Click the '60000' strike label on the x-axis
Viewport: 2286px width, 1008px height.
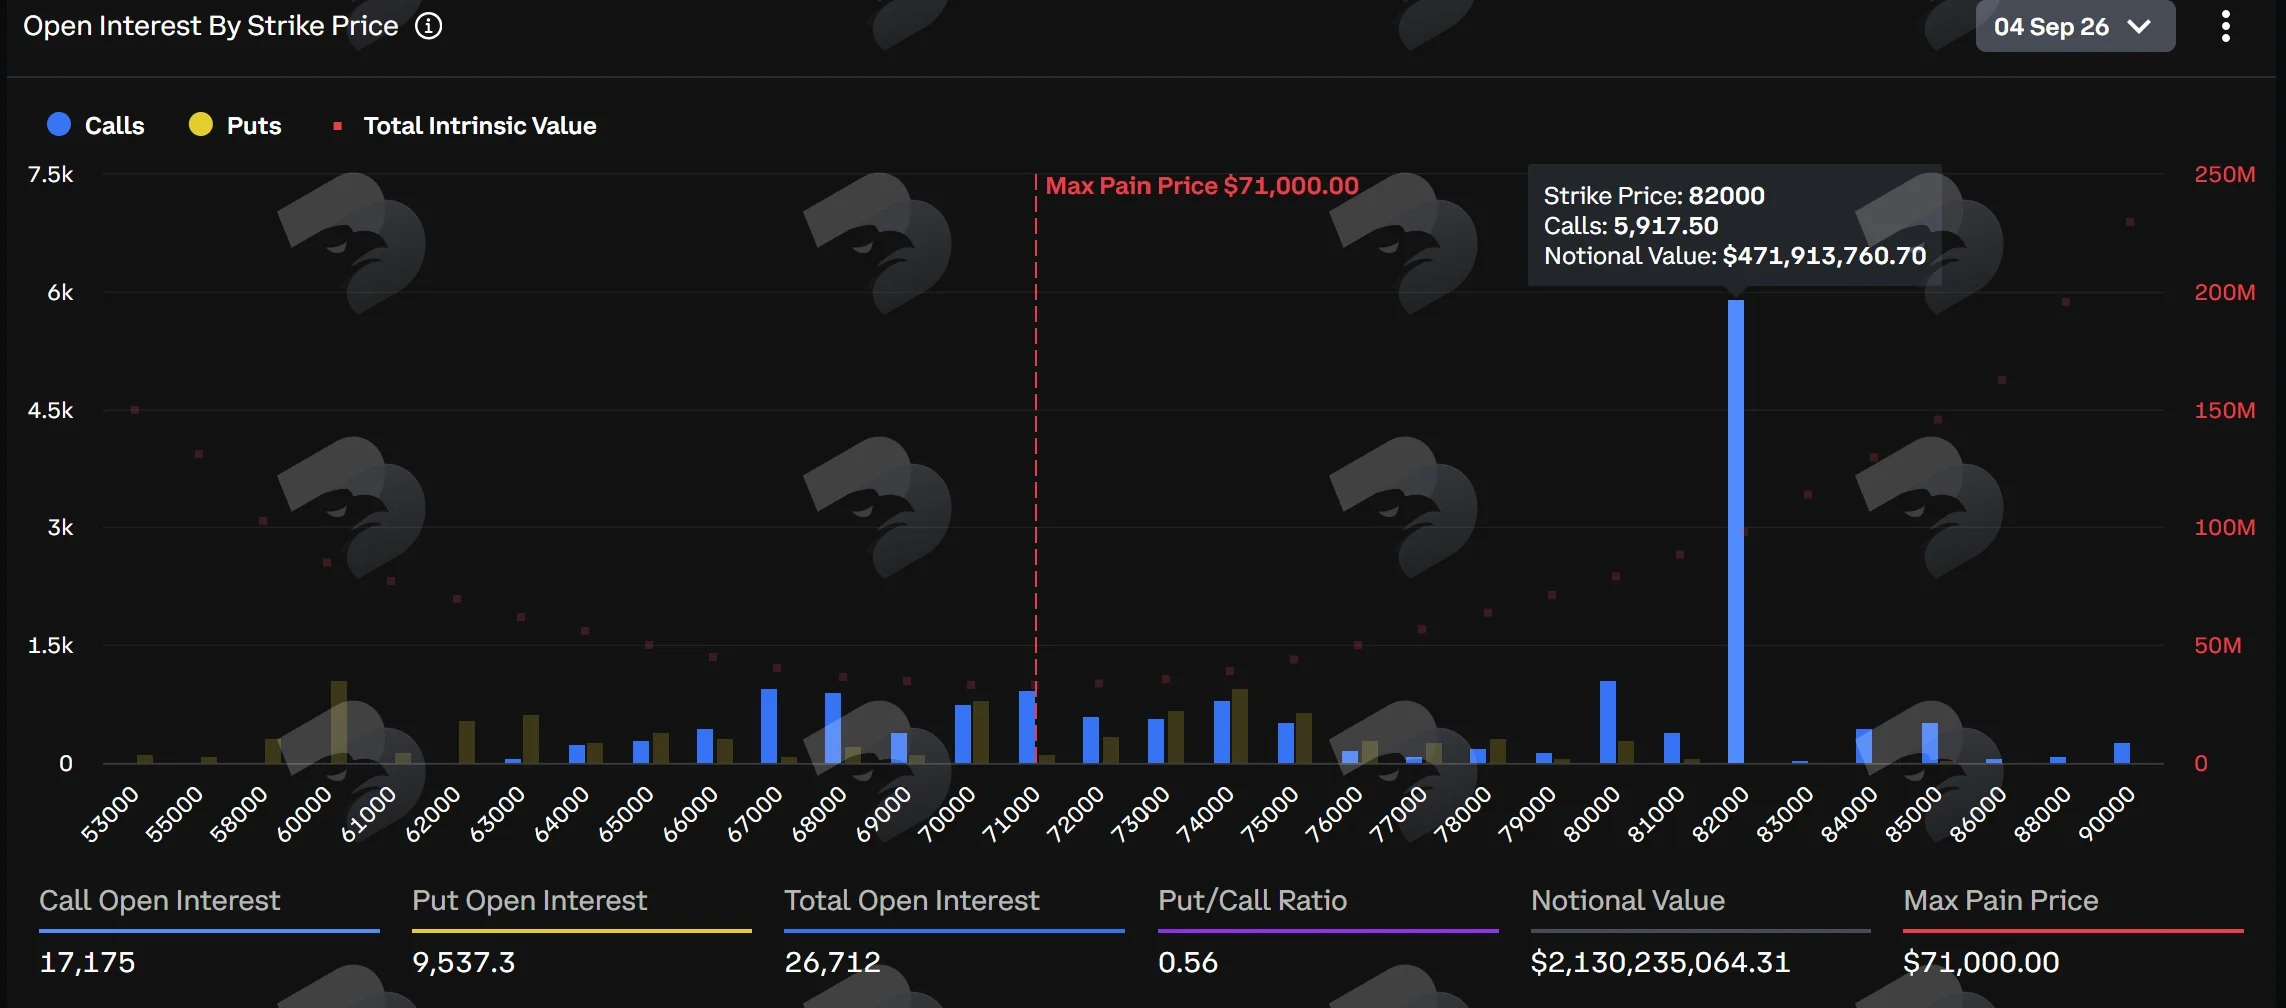tap(303, 814)
